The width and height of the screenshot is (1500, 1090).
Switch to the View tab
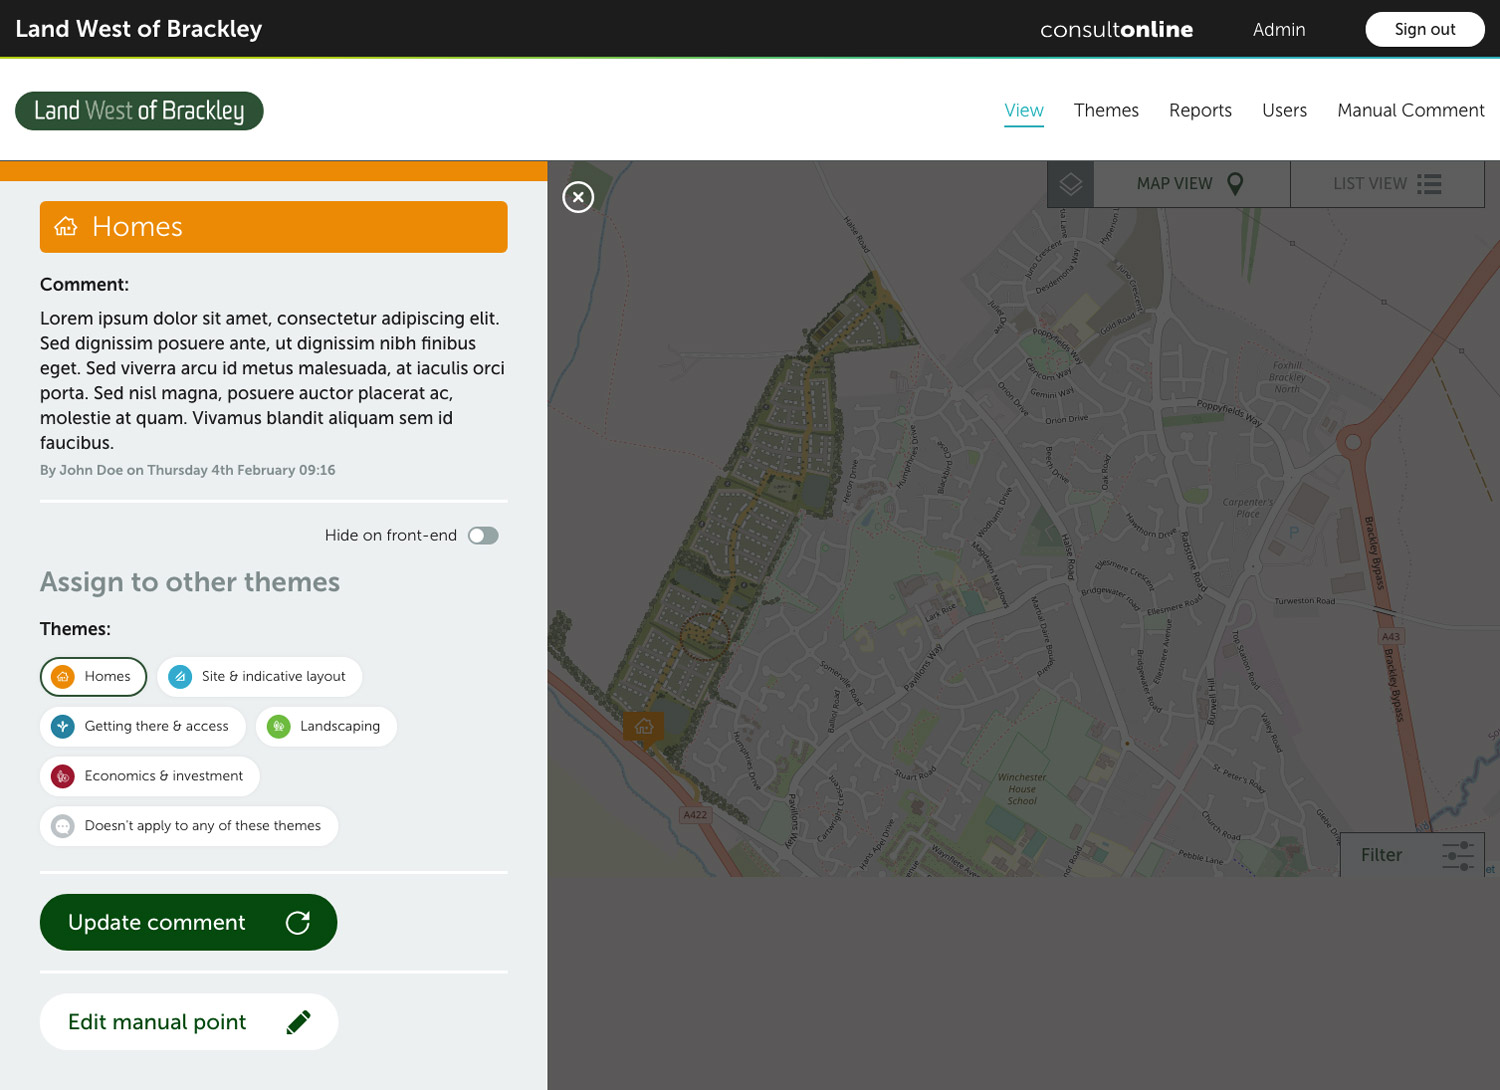tap(1024, 110)
